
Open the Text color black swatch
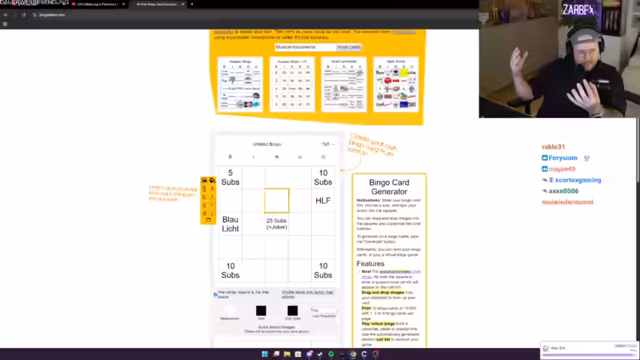tap(261, 311)
